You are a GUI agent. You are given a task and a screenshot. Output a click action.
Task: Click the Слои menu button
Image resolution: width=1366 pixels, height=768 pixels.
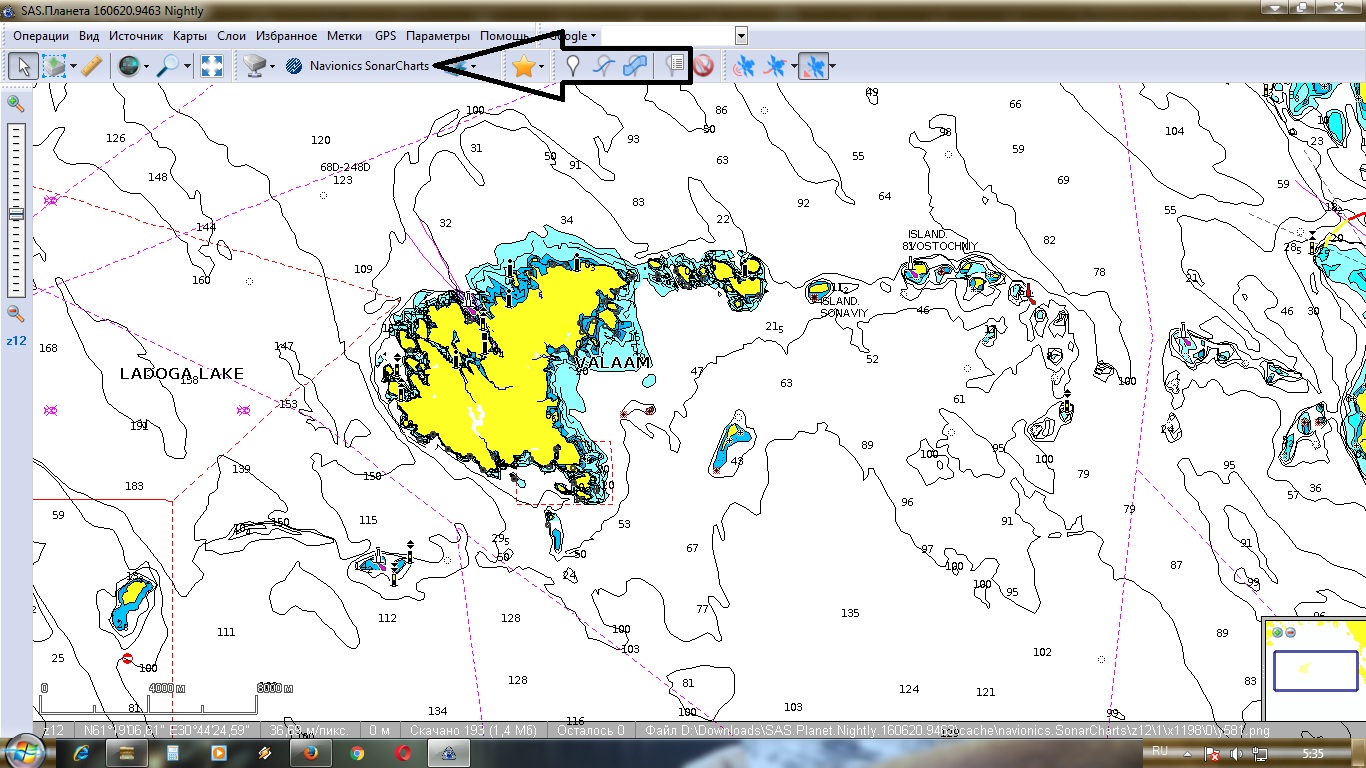pos(231,36)
